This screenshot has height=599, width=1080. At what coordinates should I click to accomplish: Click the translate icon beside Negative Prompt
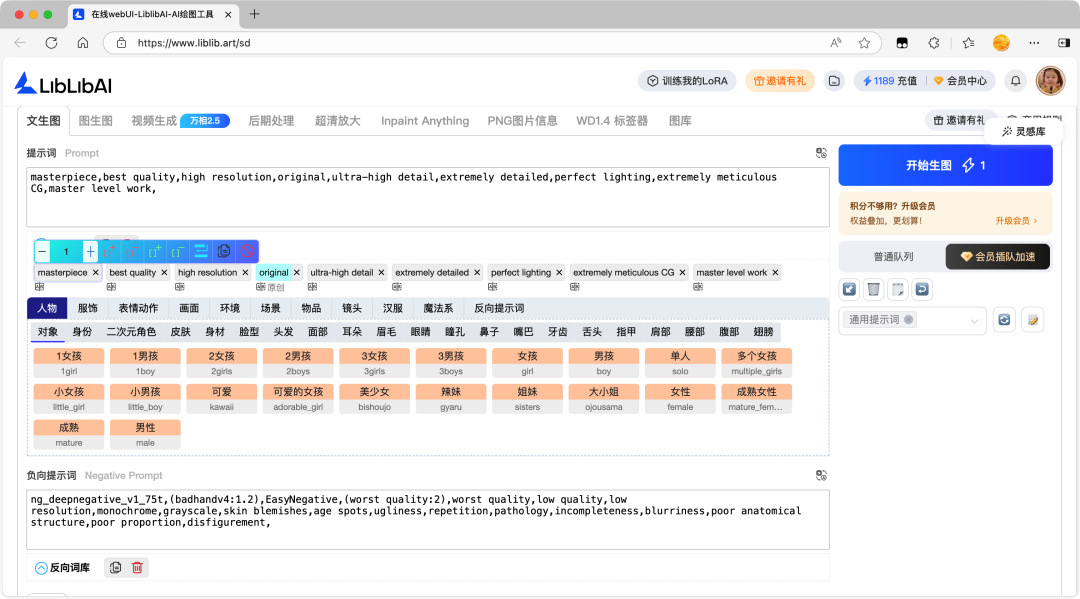click(821, 475)
